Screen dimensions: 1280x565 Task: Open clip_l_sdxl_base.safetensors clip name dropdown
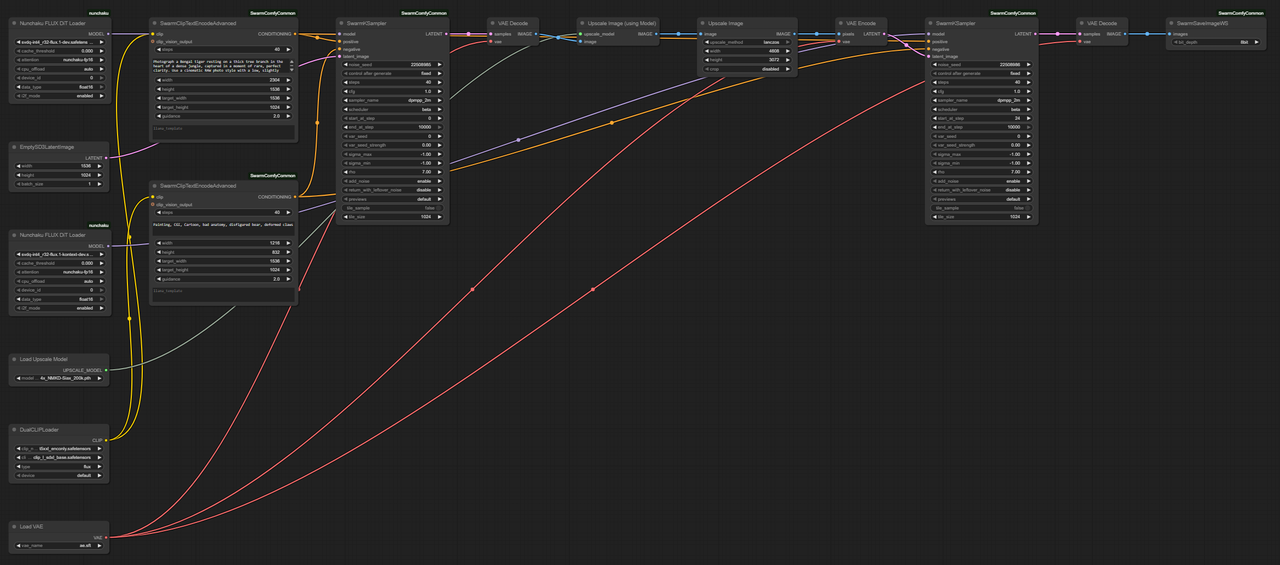click(58, 458)
